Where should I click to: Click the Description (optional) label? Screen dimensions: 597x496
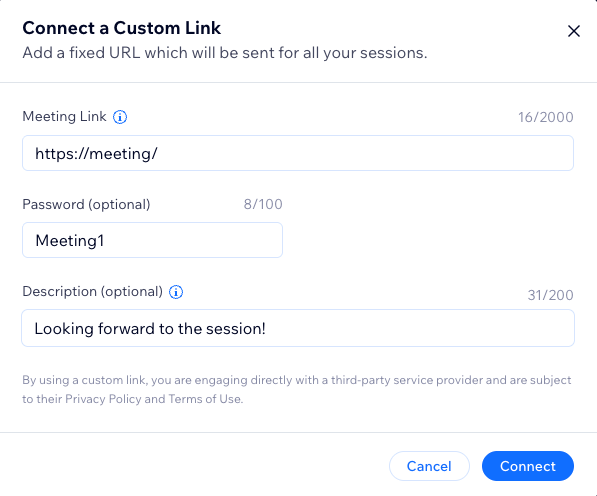click(93, 292)
